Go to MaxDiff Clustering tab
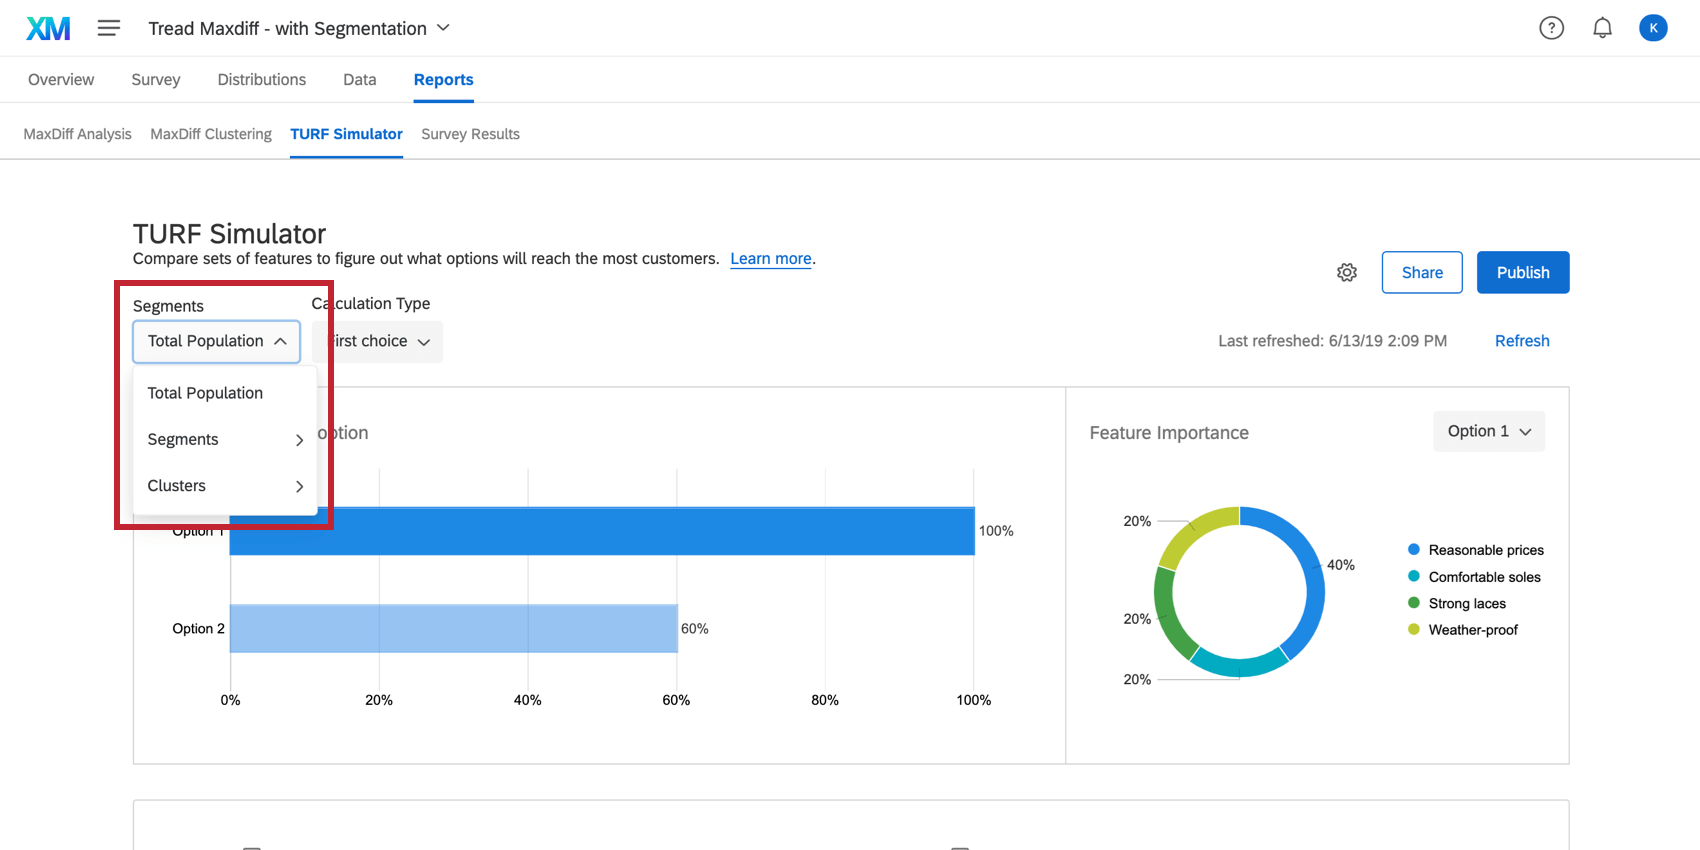This screenshot has width=1700, height=850. click(211, 134)
